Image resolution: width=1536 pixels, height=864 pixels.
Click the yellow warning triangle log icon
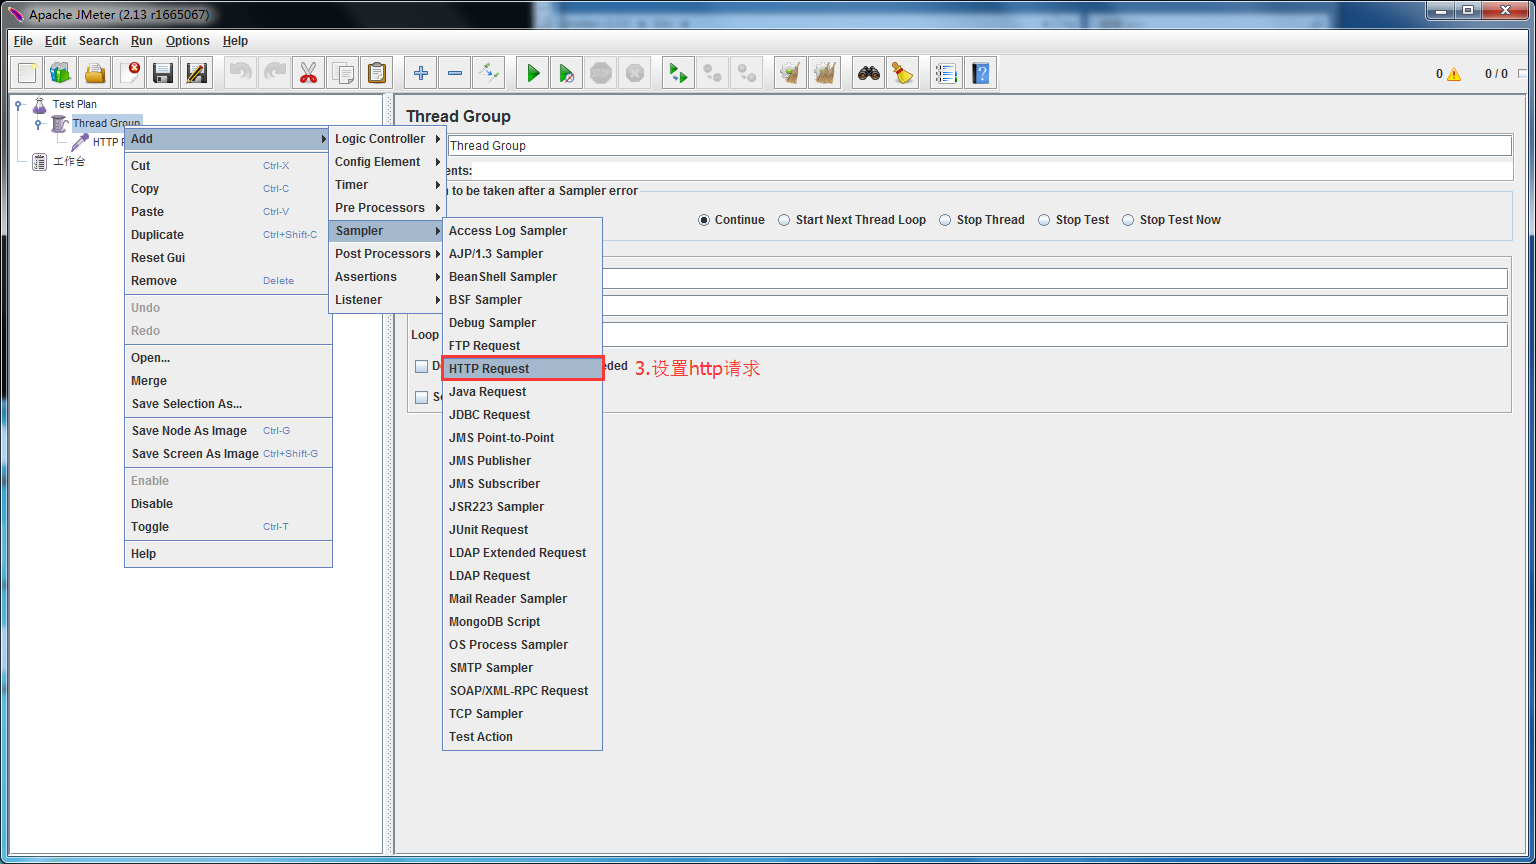click(x=1454, y=74)
